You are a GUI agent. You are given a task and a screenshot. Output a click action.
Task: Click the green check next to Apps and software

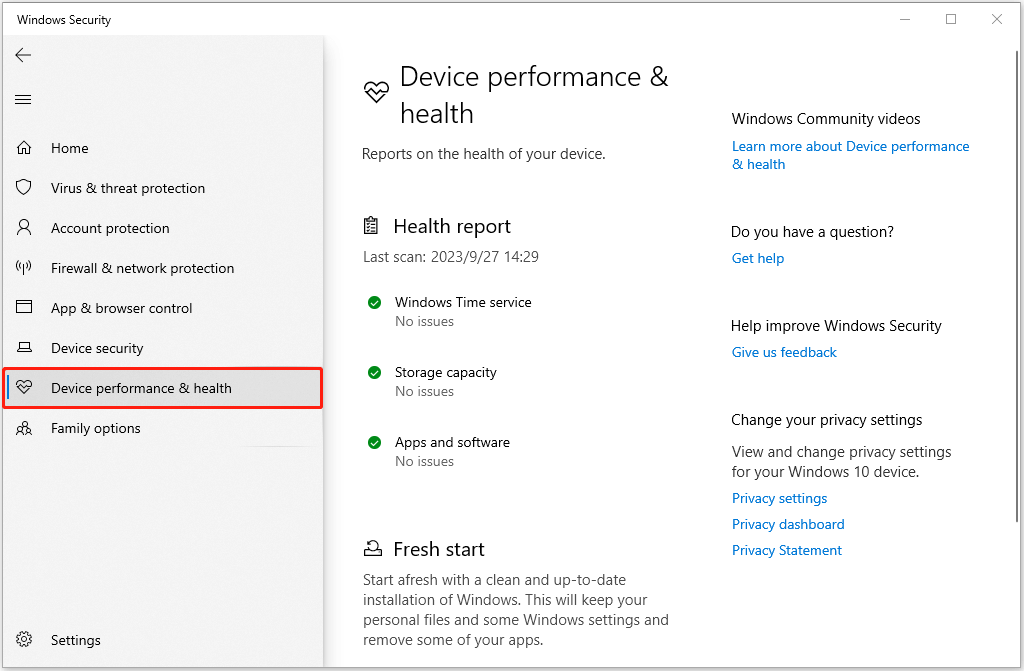tap(374, 442)
